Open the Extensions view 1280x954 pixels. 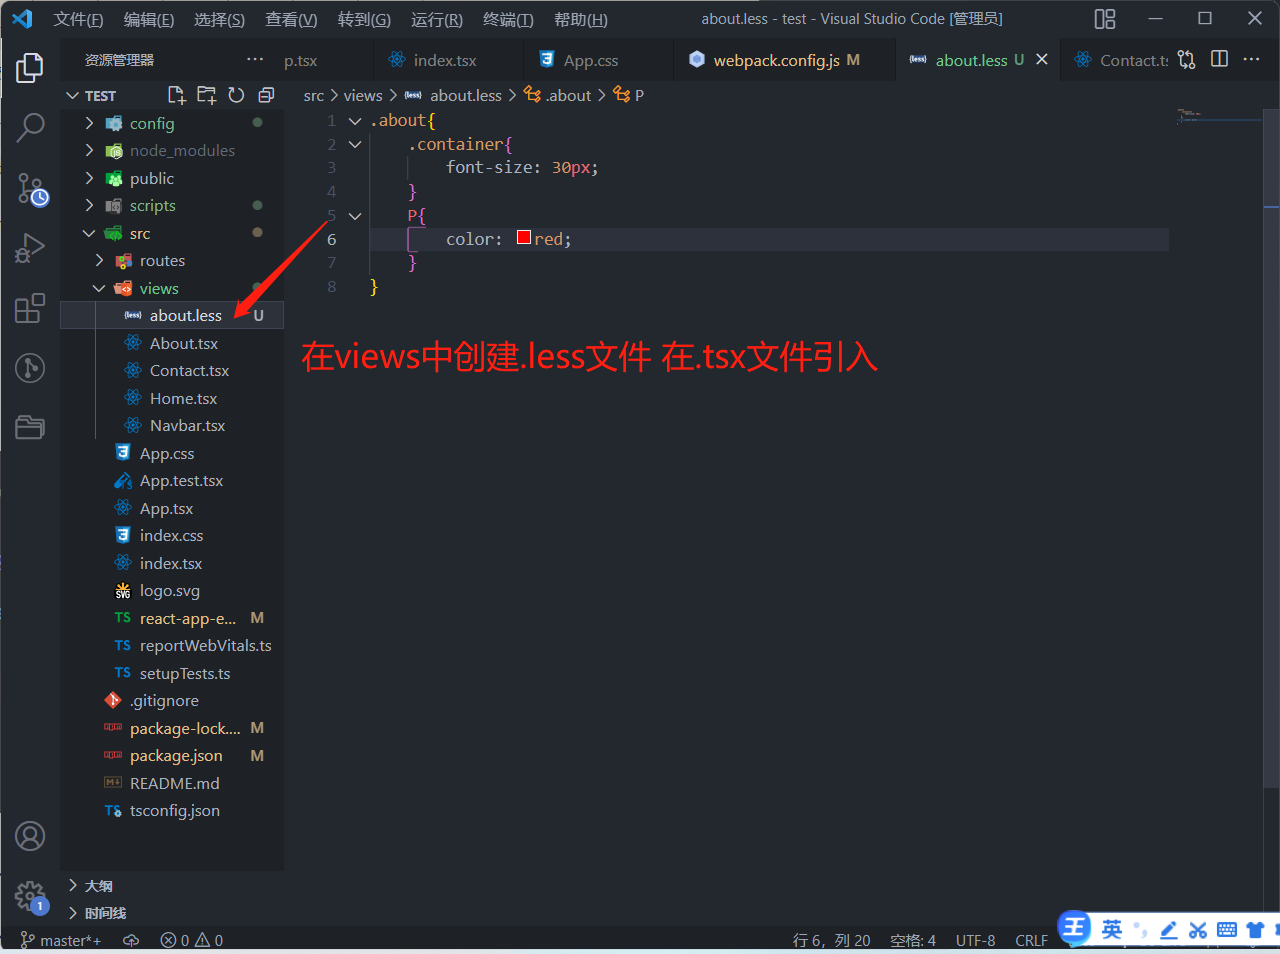[30, 307]
